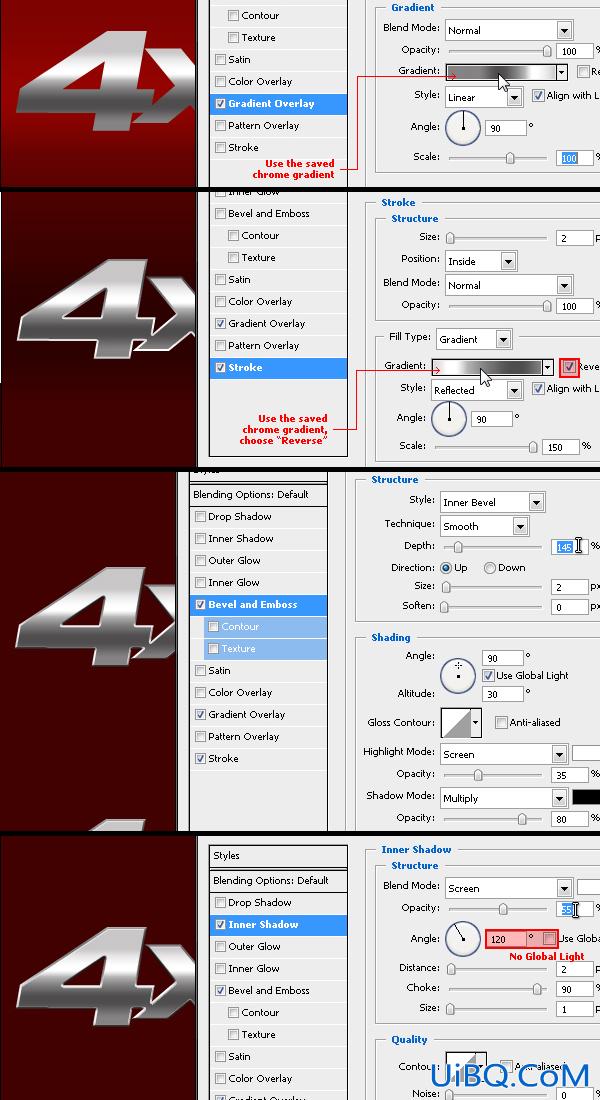This screenshot has width=600, height=1100.
Task: Click the Choke field showing 90
Action: (x=575, y=988)
